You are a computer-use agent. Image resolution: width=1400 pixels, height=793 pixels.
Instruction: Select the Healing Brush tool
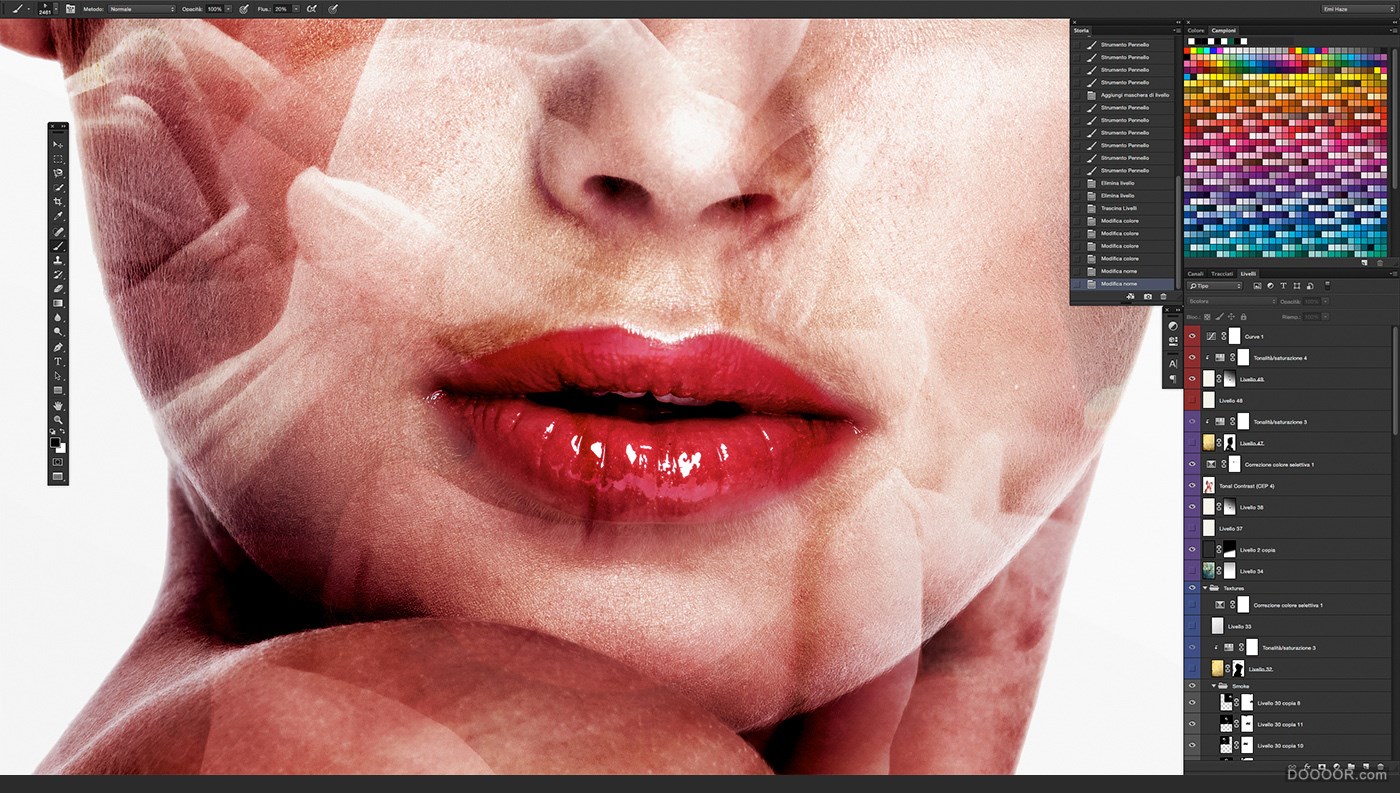[x=58, y=231]
